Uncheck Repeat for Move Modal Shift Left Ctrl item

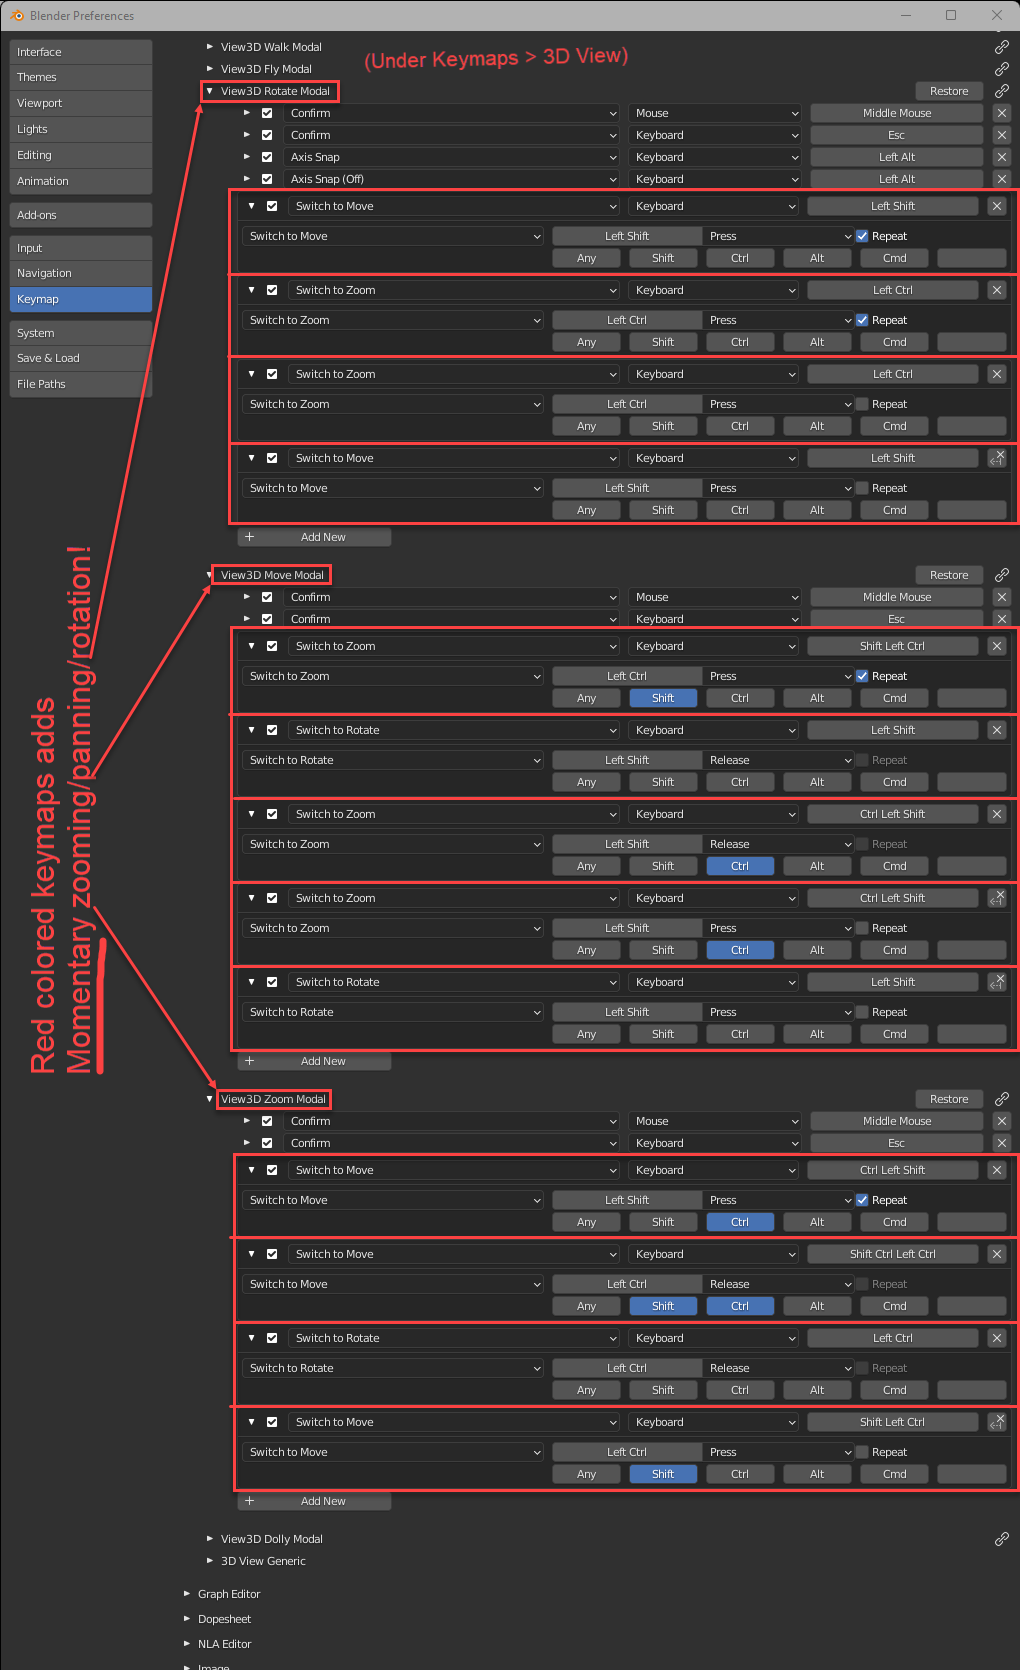pyautogui.click(x=862, y=676)
